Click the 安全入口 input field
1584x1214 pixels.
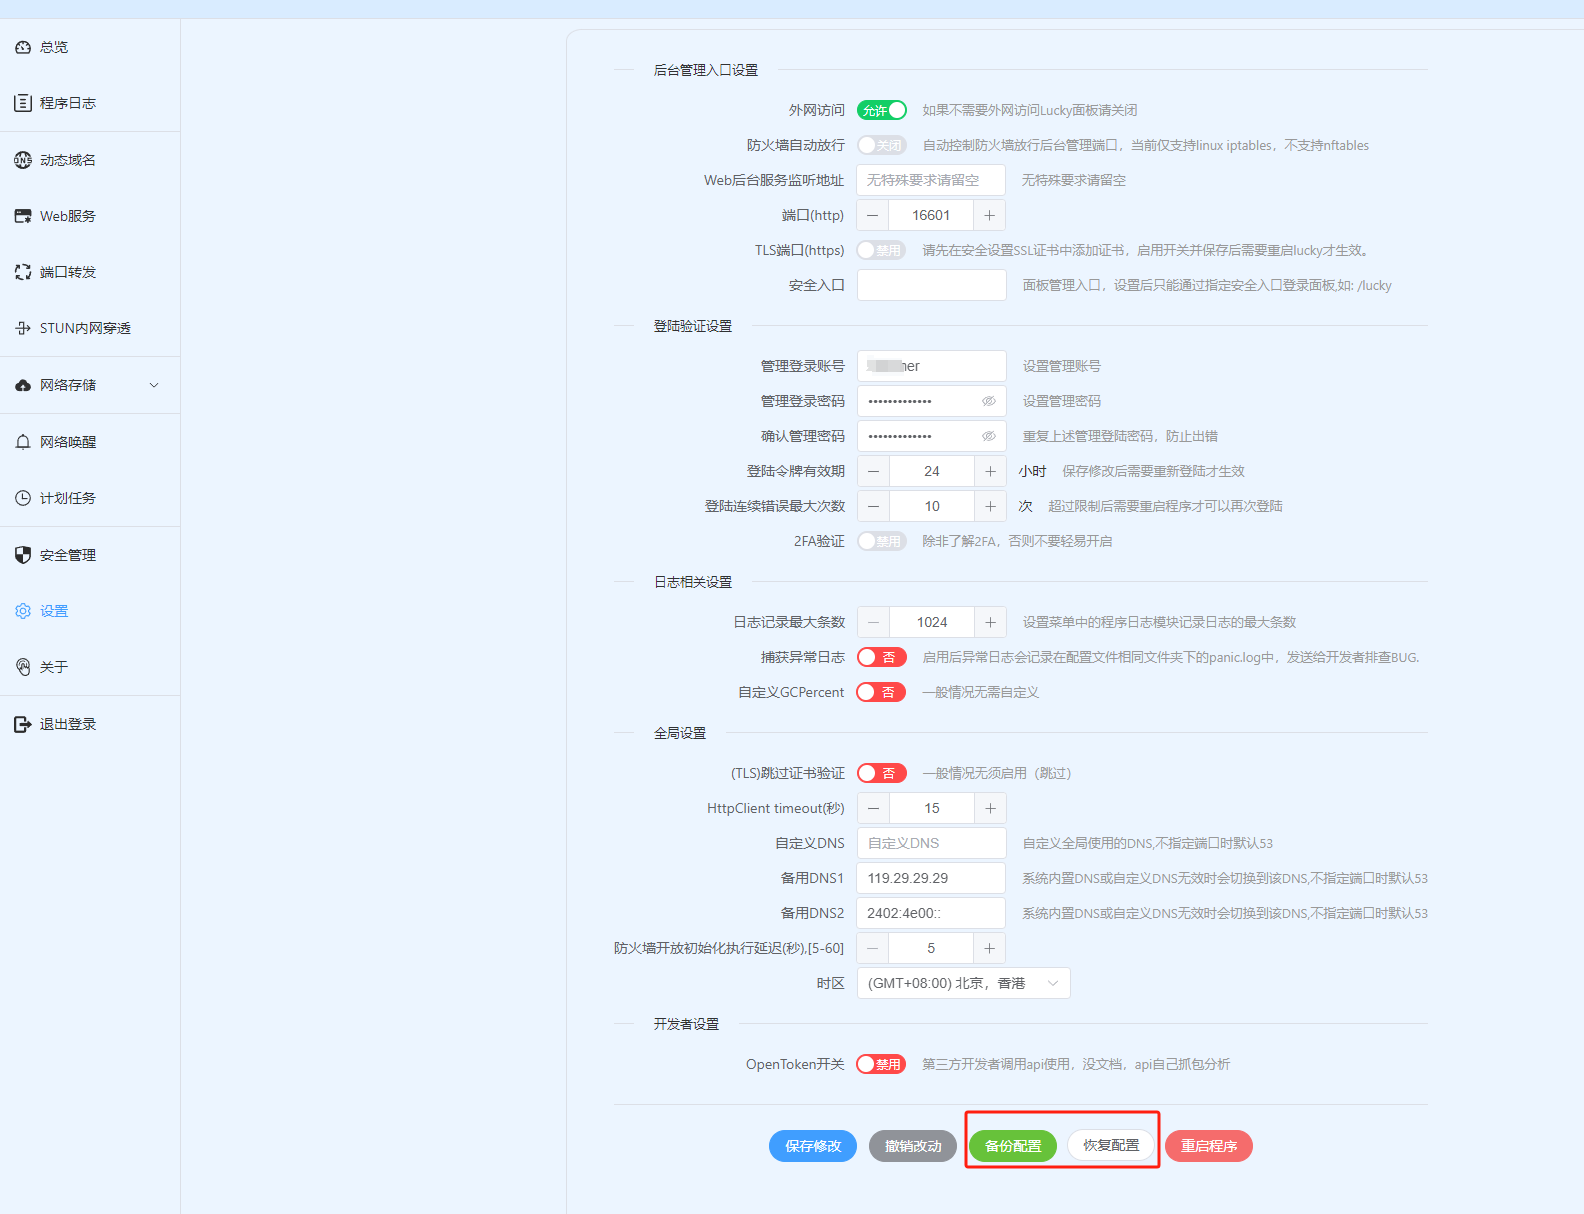point(931,285)
